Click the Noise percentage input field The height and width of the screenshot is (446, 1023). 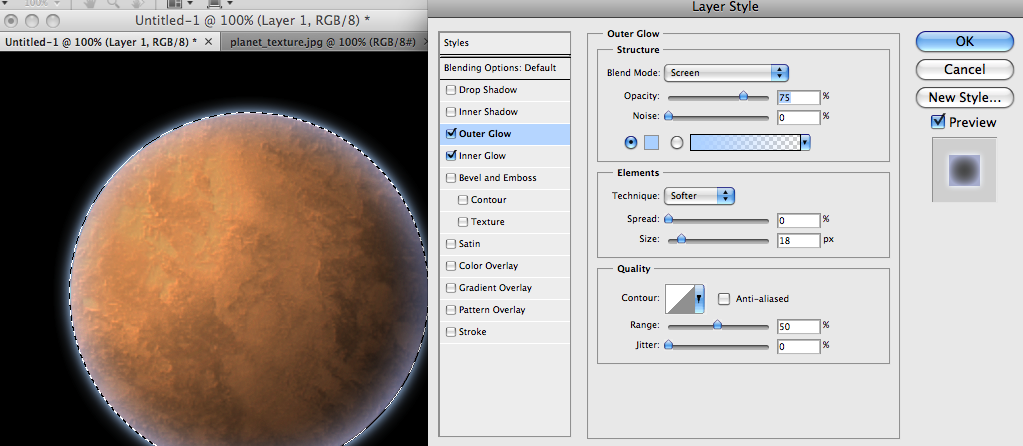pyautogui.click(x=799, y=117)
